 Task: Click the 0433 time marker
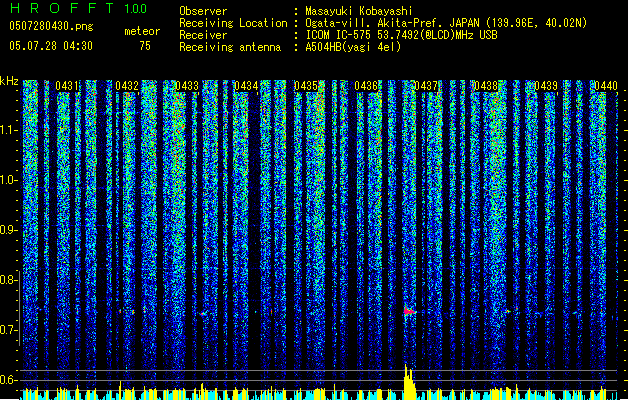pos(187,86)
